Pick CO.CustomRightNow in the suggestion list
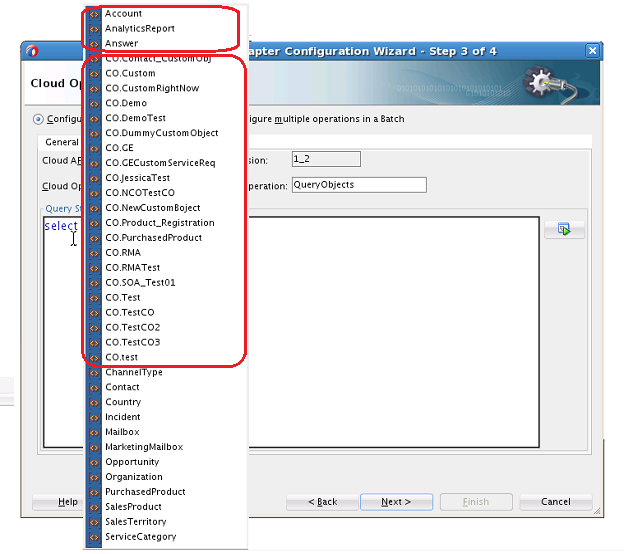 (152, 88)
